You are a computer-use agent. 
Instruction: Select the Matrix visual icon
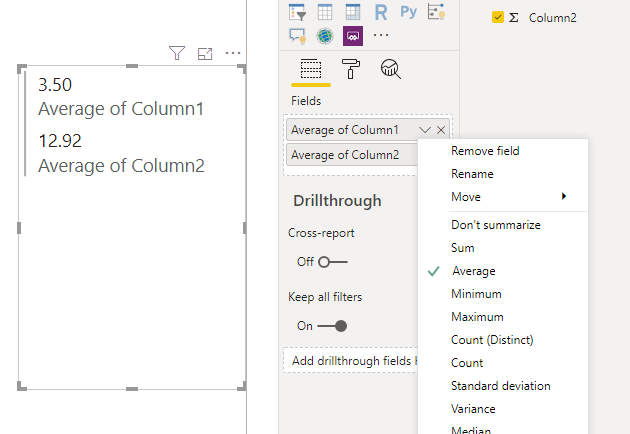click(x=353, y=12)
